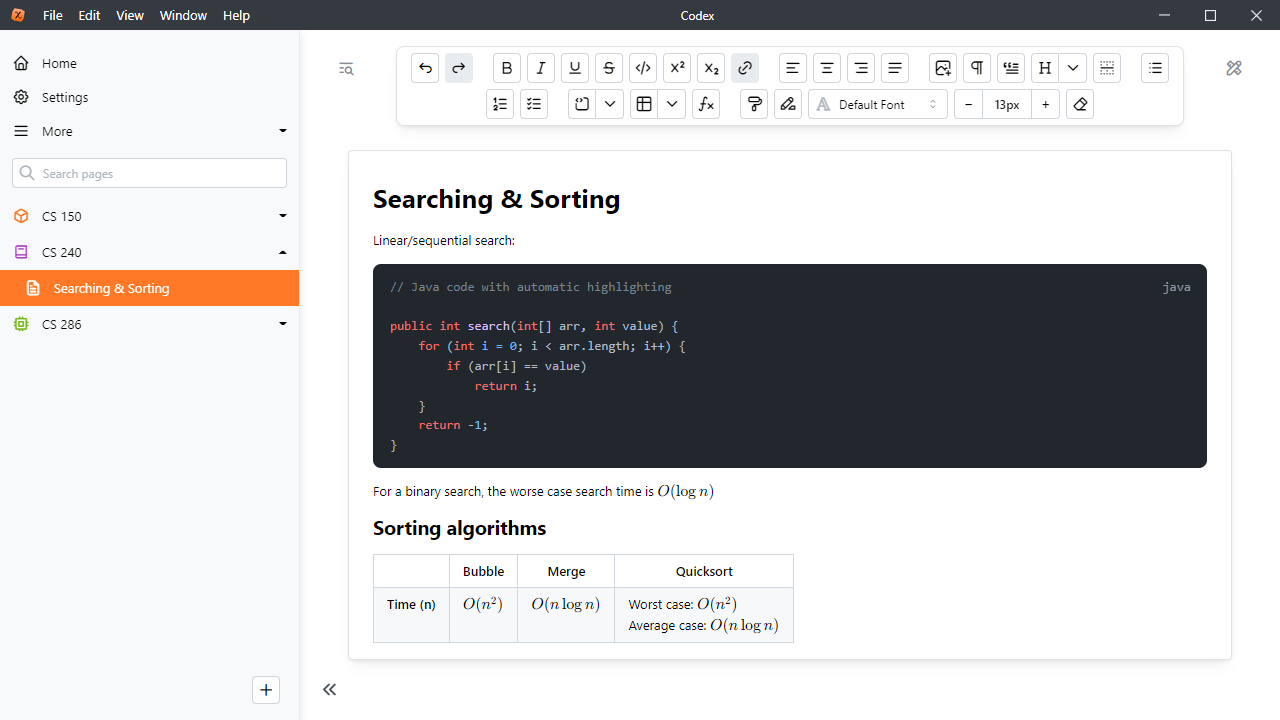Viewport: 1280px width, 720px height.
Task: Insert a horizontal rule
Action: pos(1107,68)
